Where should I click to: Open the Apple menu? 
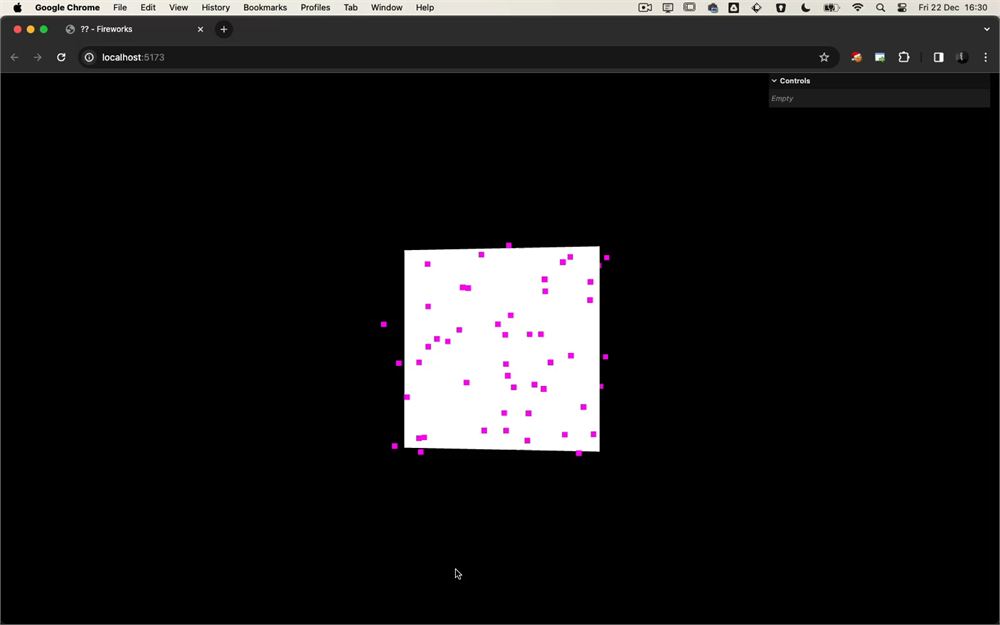click(x=17, y=8)
